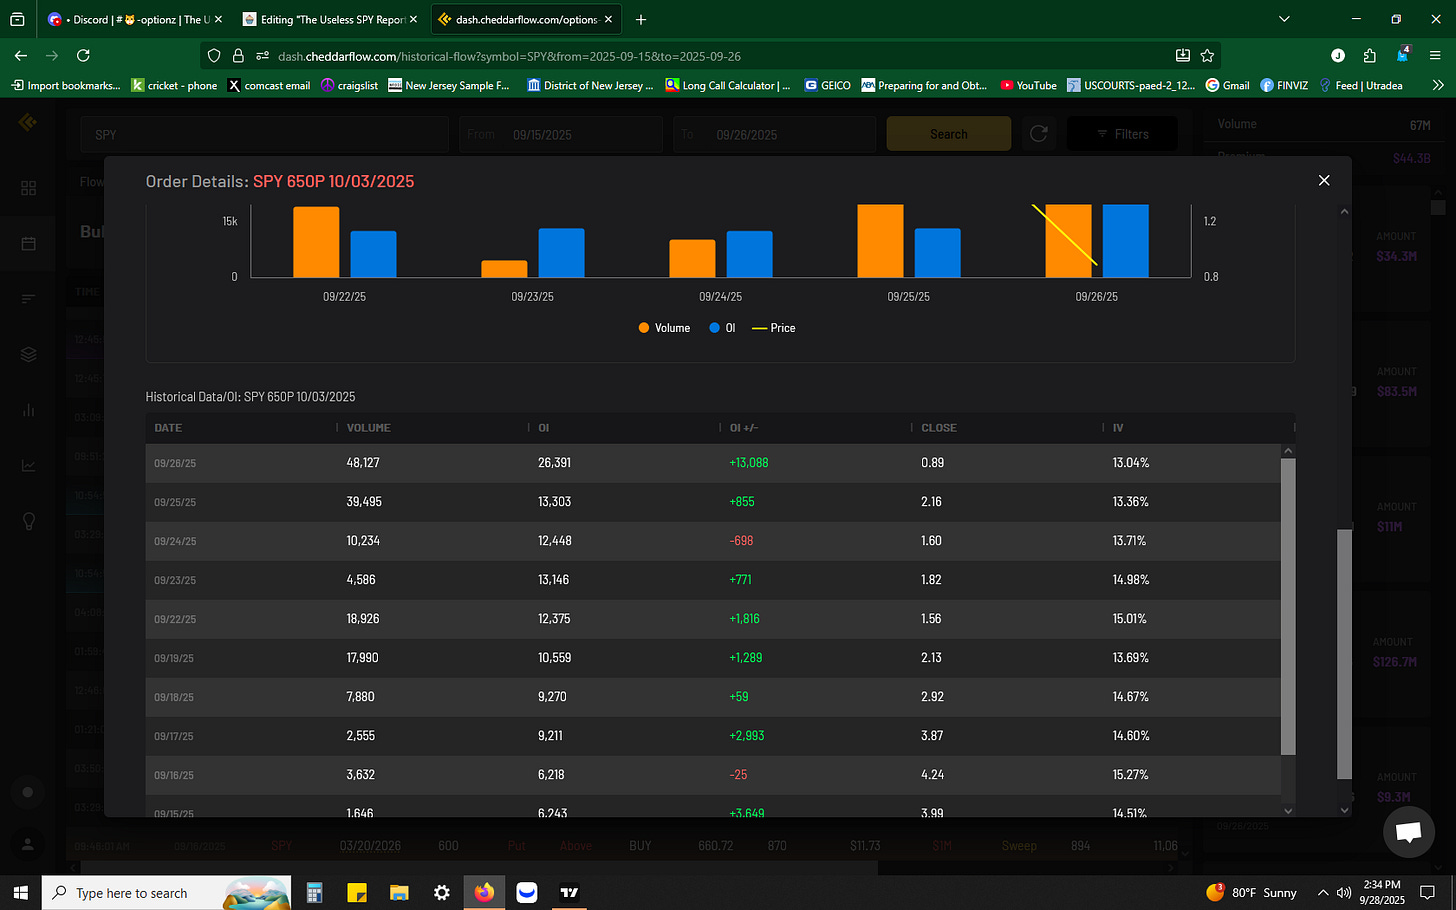Screen dimensions: 1456x910
Task: Open the tracking protection shield icon
Action: pyautogui.click(x=214, y=56)
